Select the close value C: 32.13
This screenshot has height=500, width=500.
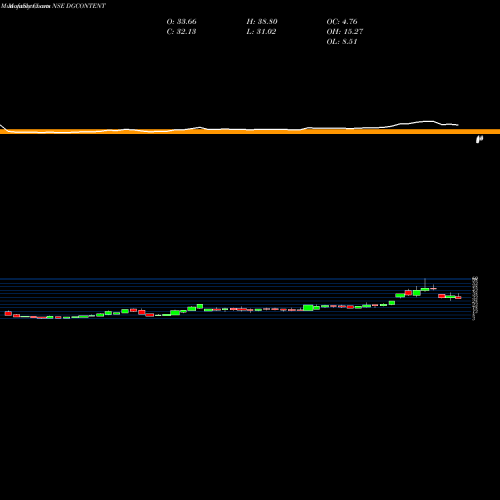[181, 32]
